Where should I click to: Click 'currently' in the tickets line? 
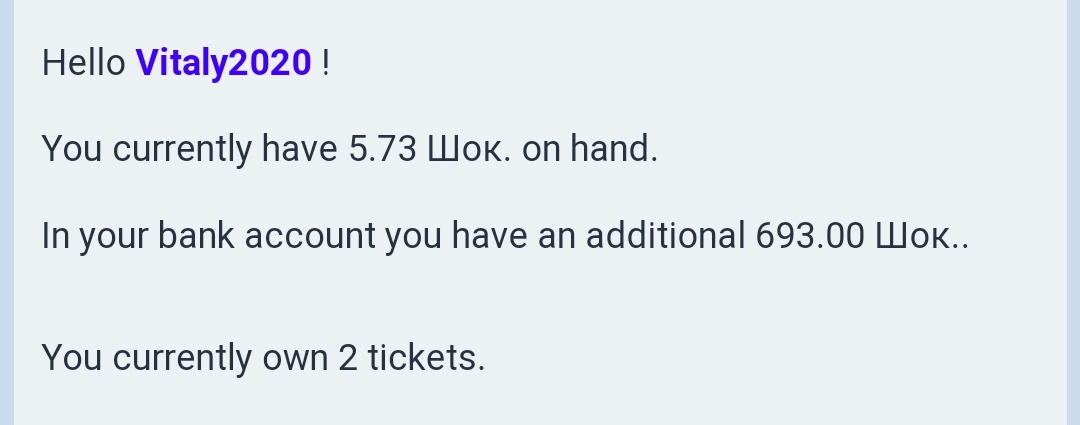click(182, 357)
